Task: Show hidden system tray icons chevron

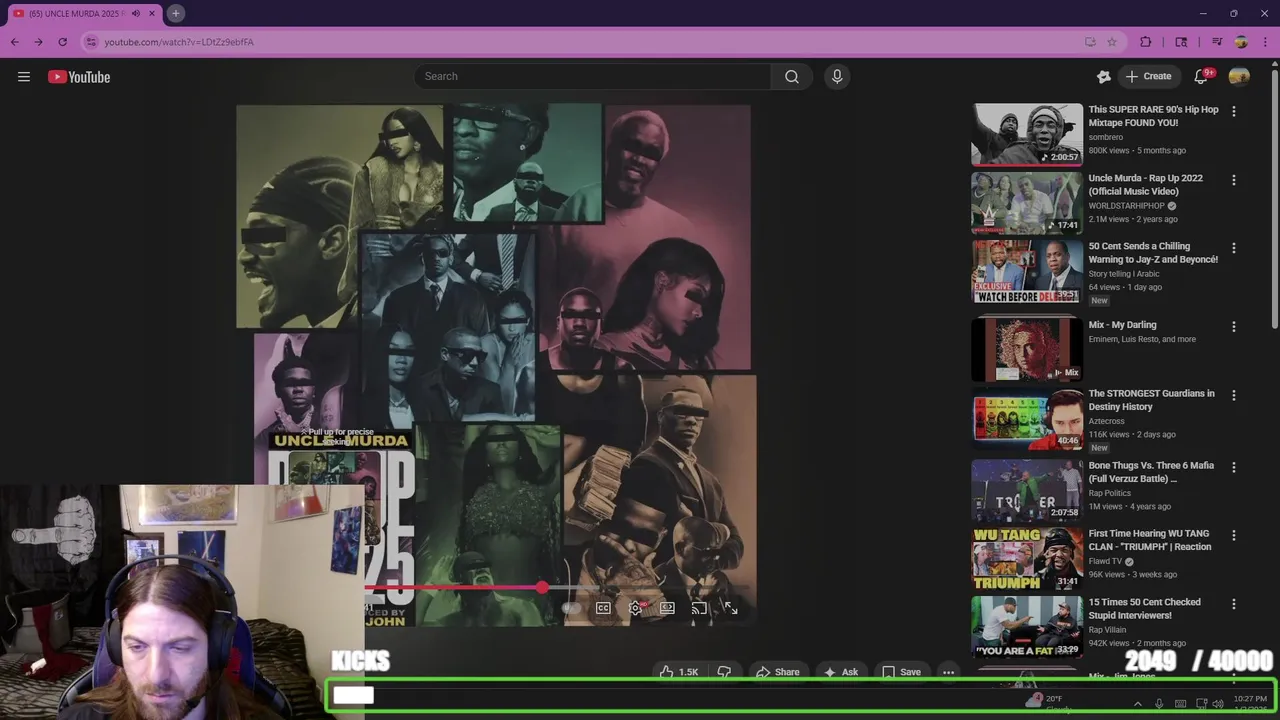Action: [1137, 704]
